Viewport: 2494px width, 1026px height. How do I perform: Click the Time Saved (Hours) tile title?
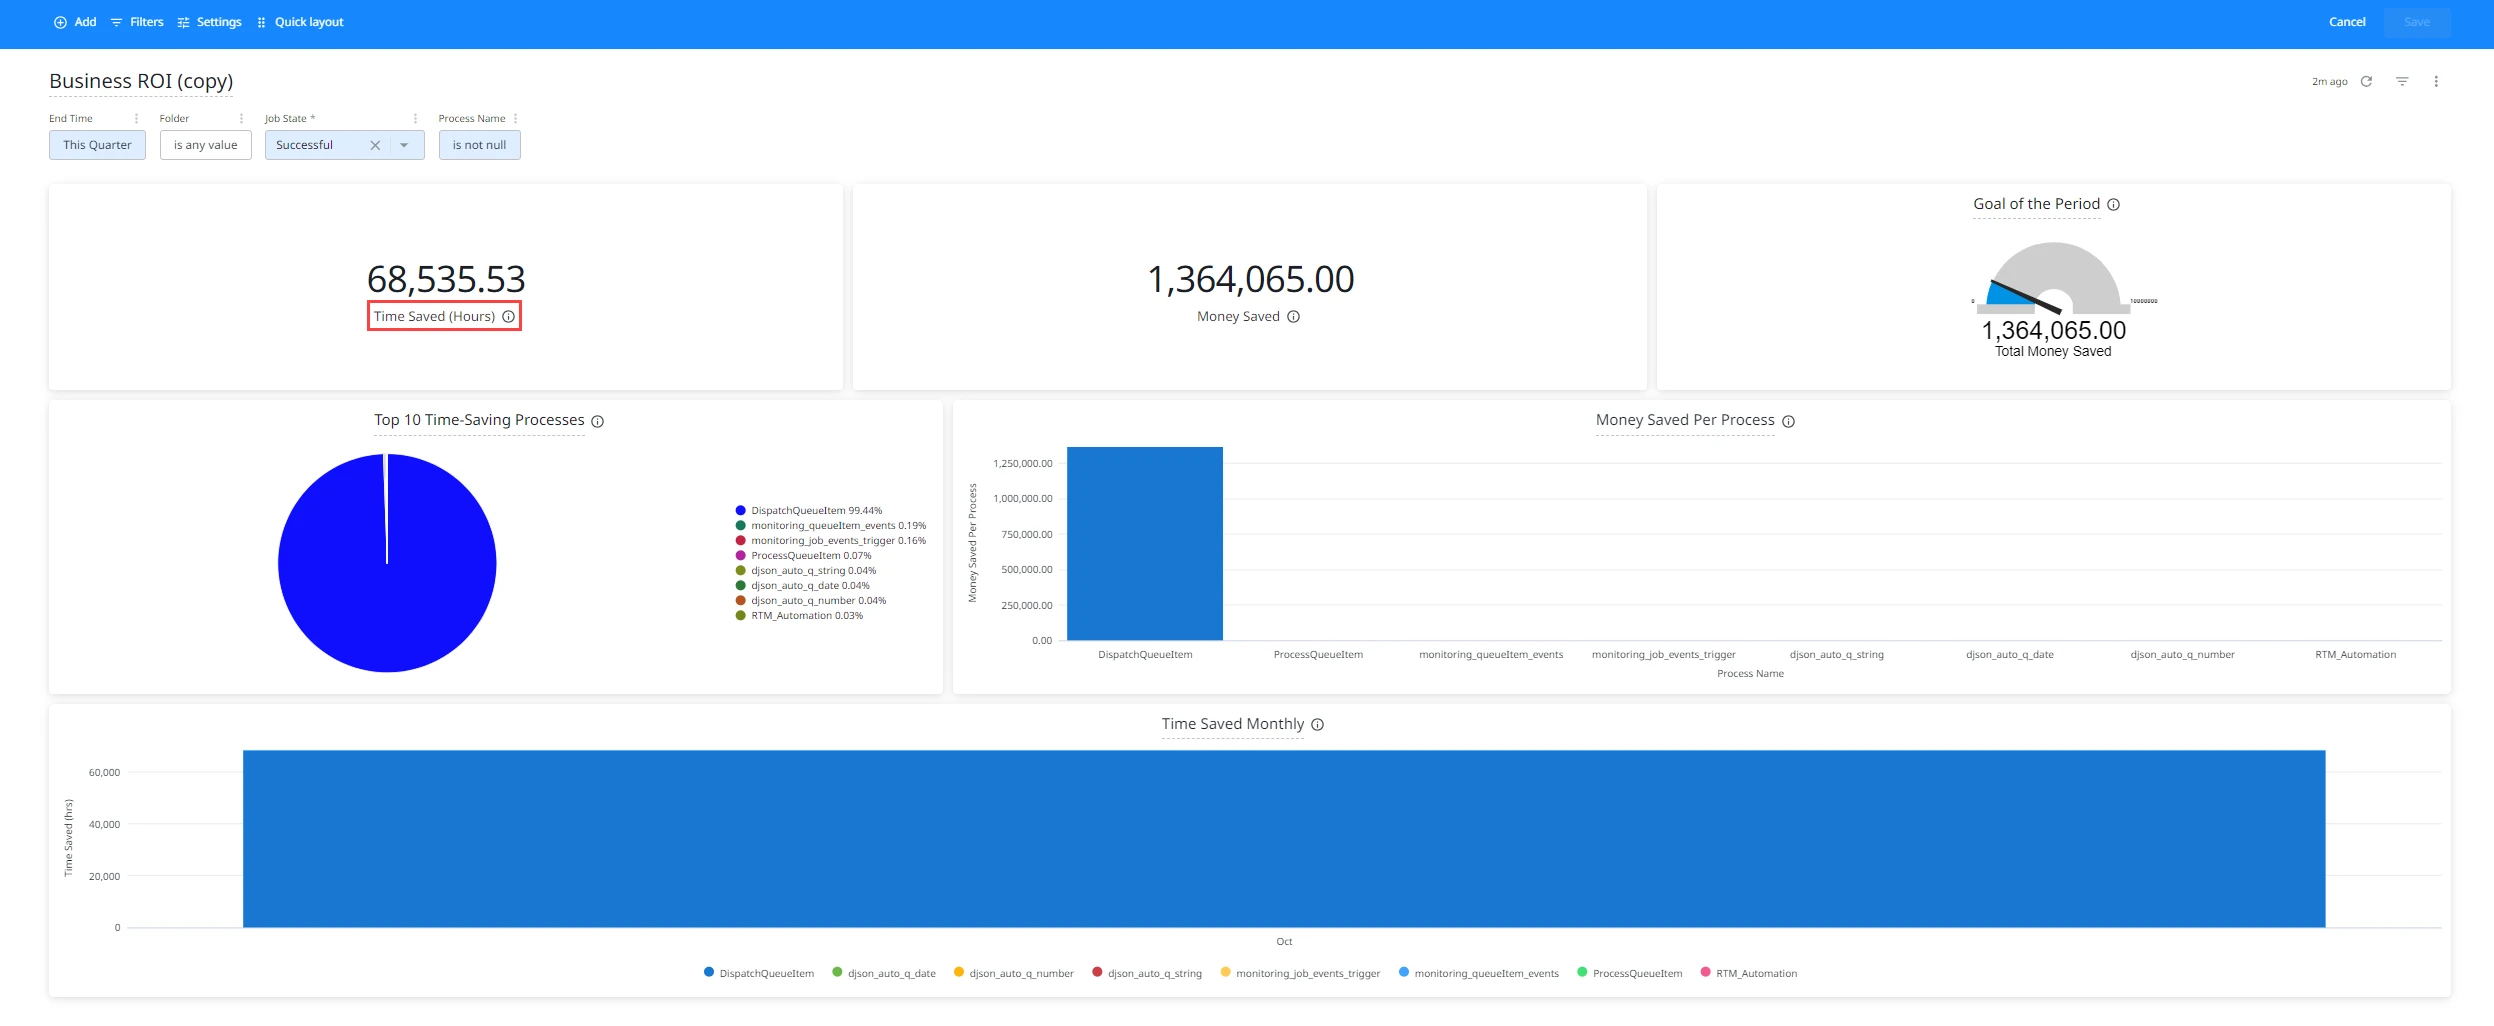[x=434, y=317]
